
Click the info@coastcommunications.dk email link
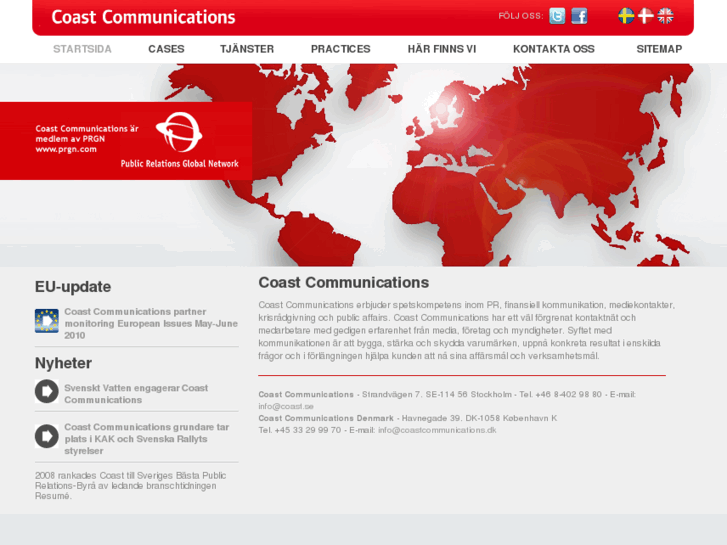437,430
